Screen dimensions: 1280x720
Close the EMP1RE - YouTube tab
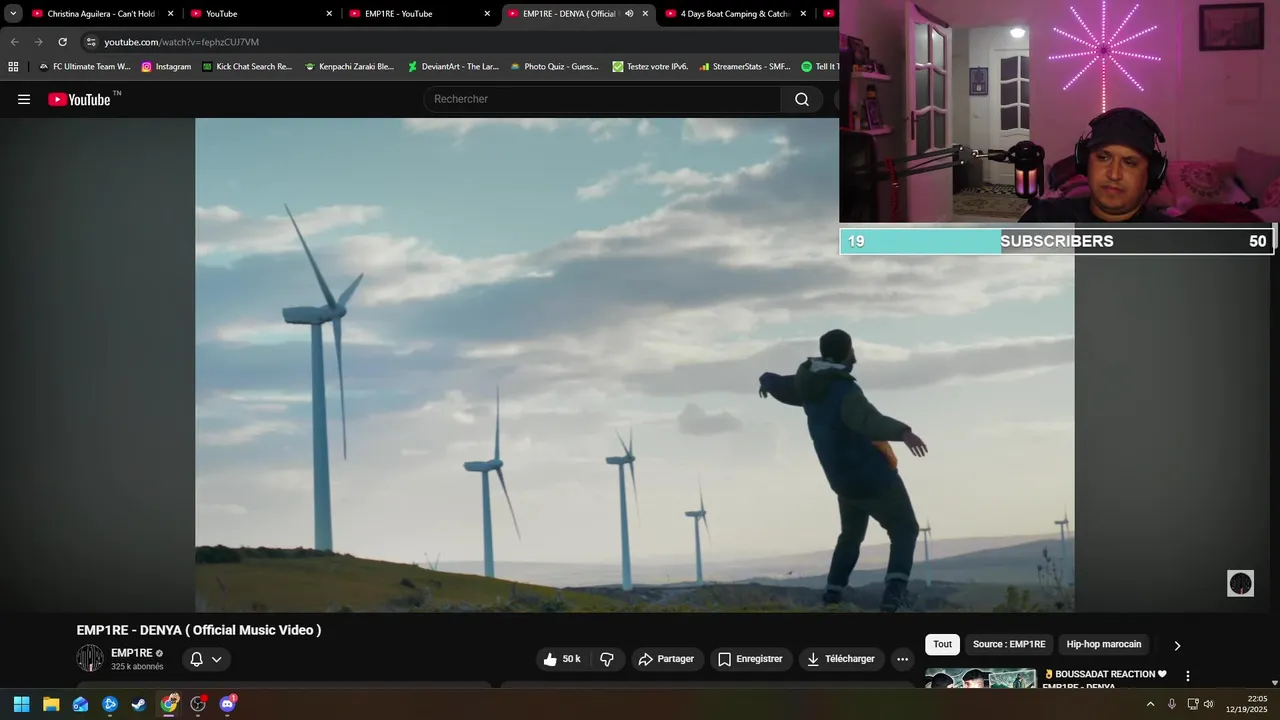click(487, 14)
